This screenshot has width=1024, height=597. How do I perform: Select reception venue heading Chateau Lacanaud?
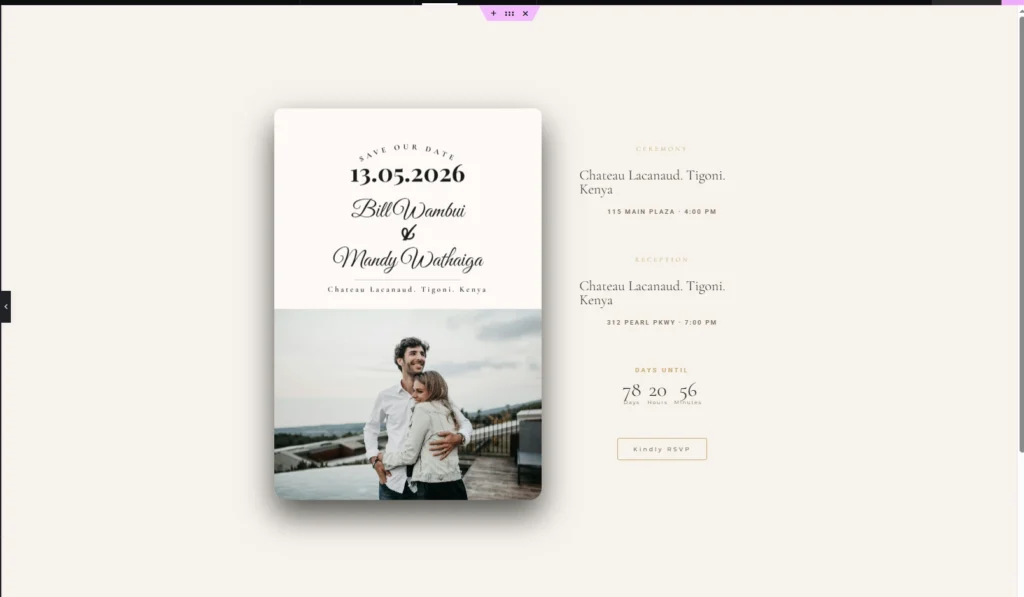pos(652,293)
